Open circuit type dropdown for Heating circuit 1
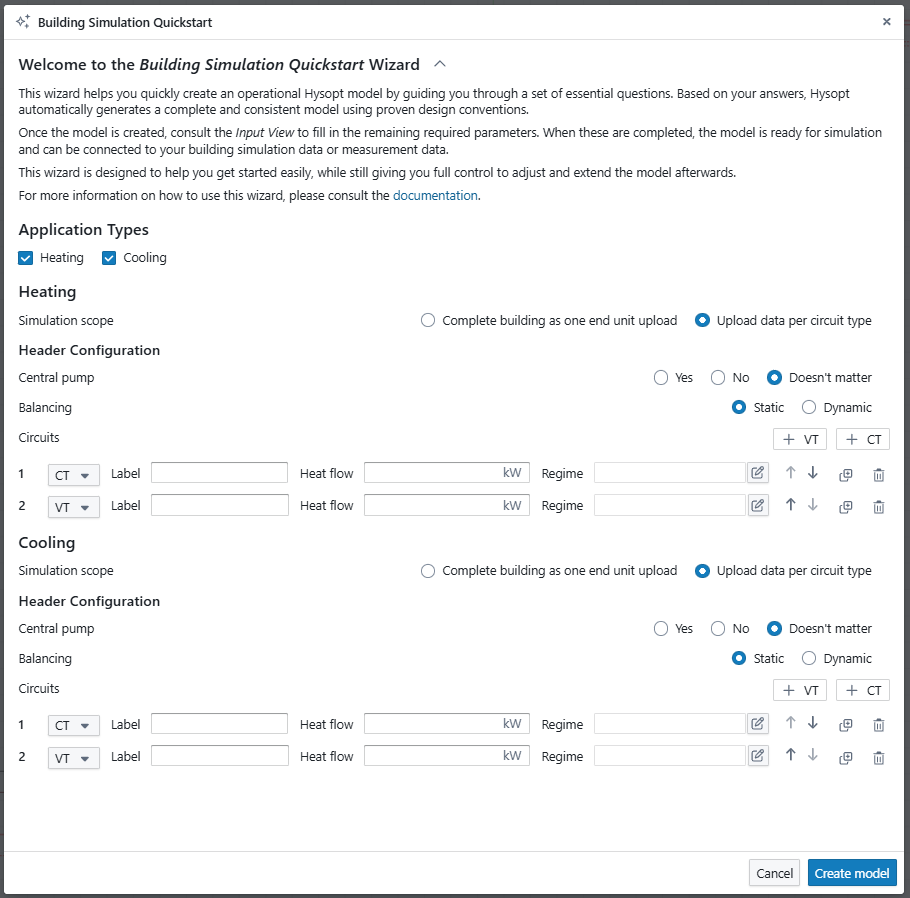Image resolution: width=910 pixels, height=898 pixels. pyautogui.click(x=74, y=474)
